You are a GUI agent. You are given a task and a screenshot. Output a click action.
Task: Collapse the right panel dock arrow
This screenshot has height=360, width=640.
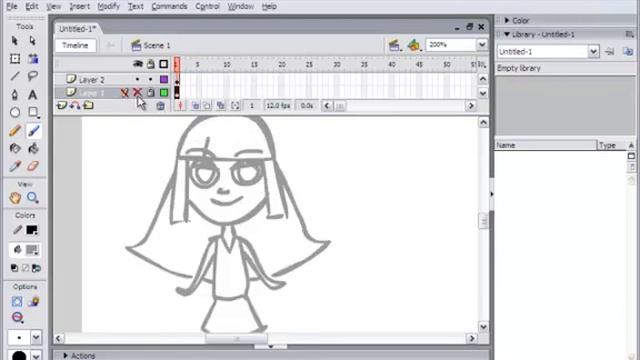tap(491, 194)
